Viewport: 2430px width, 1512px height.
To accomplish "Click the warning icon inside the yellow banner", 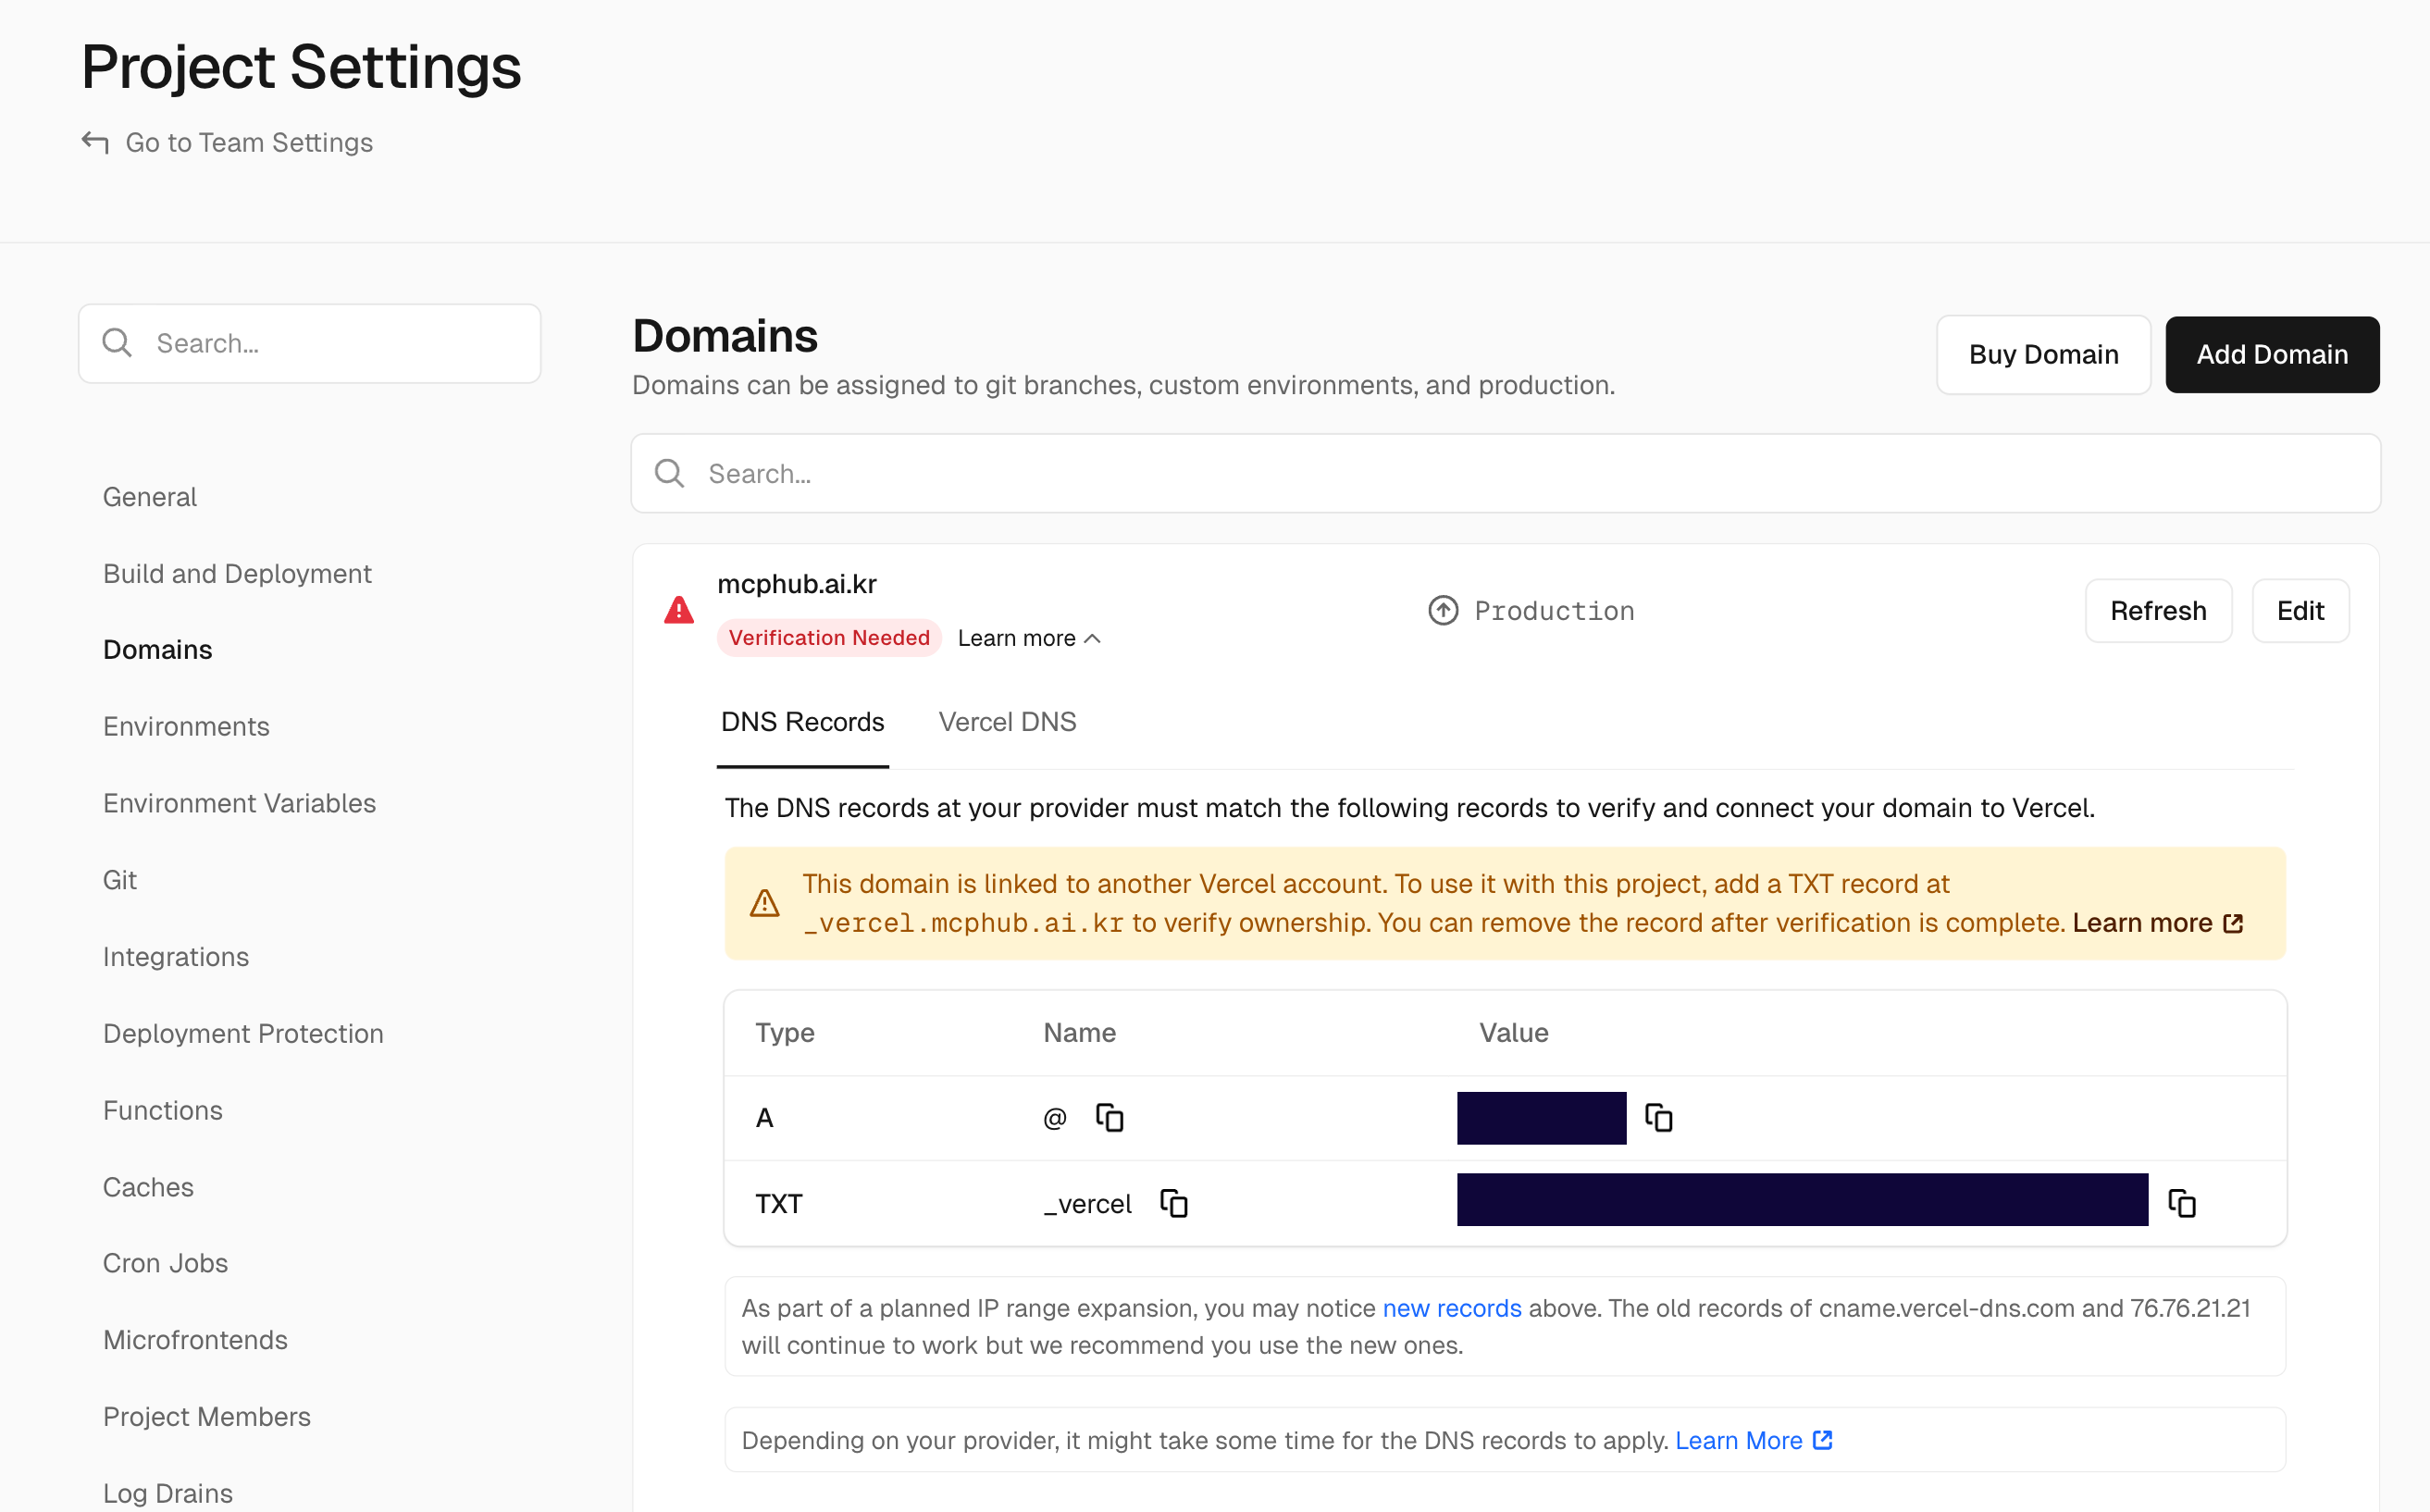I will [x=764, y=902].
